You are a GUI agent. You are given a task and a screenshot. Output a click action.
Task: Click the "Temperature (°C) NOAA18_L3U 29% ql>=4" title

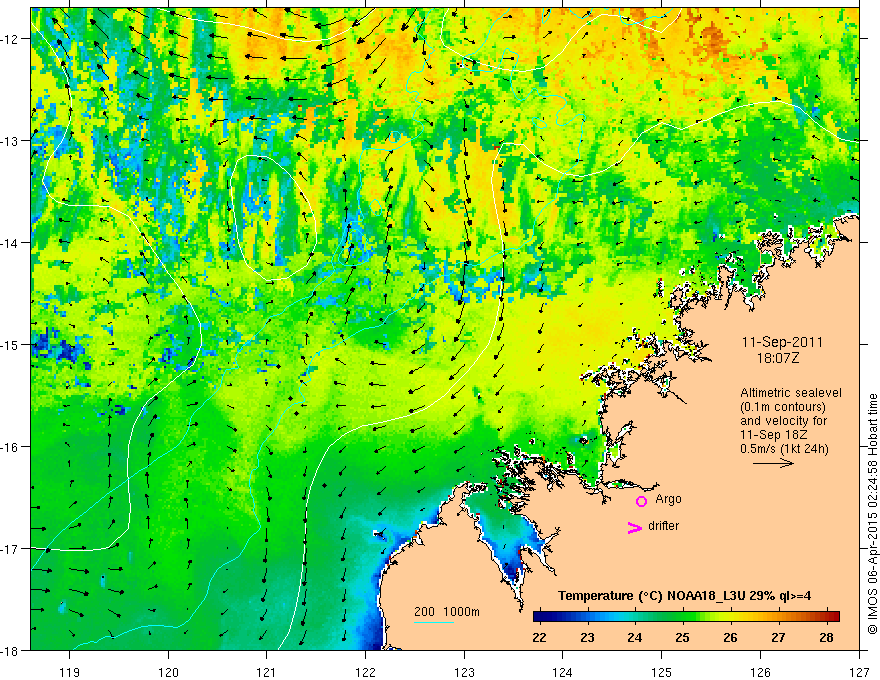coord(684,596)
